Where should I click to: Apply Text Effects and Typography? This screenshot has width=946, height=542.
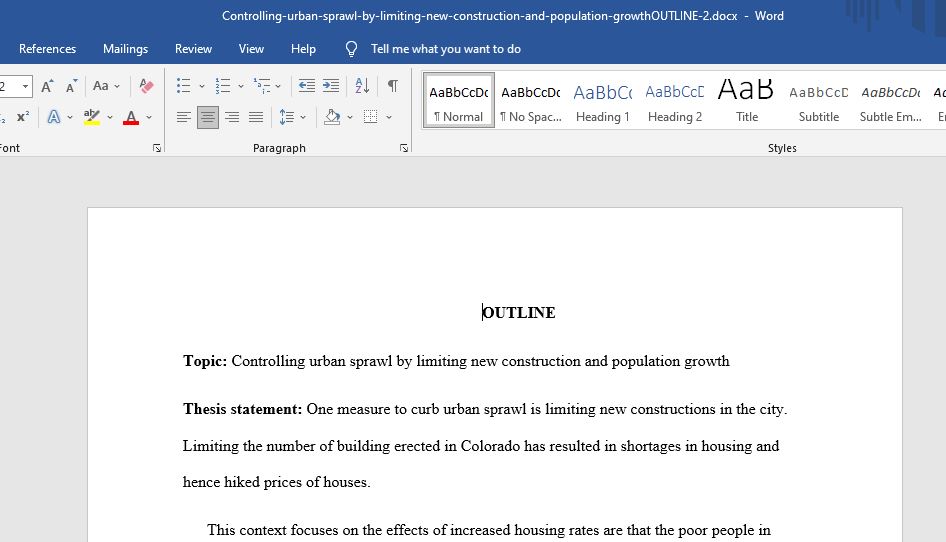click(x=54, y=117)
